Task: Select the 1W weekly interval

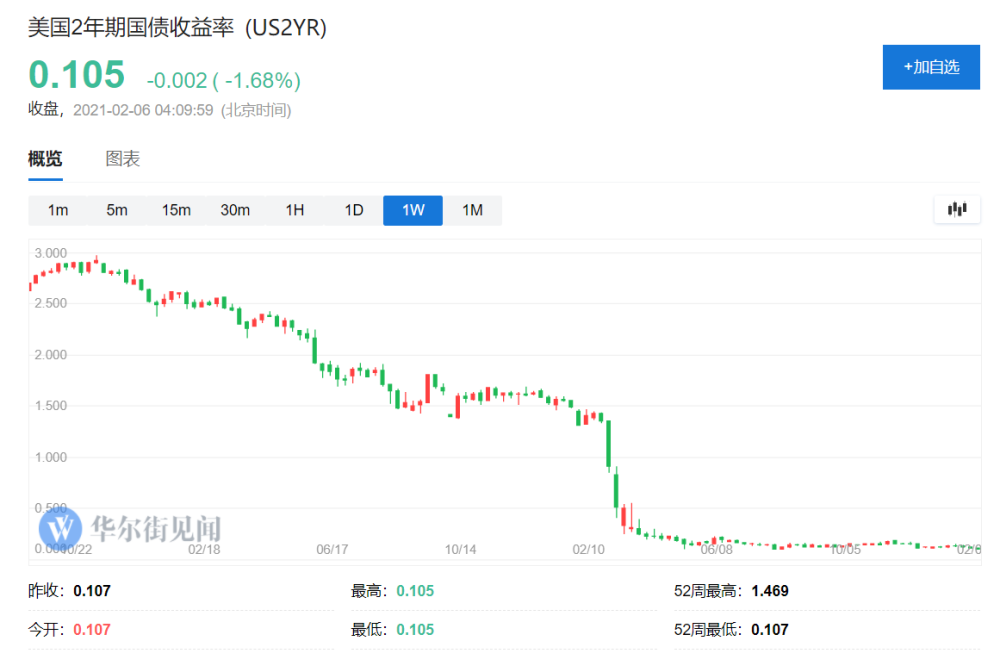Action: pyautogui.click(x=413, y=210)
